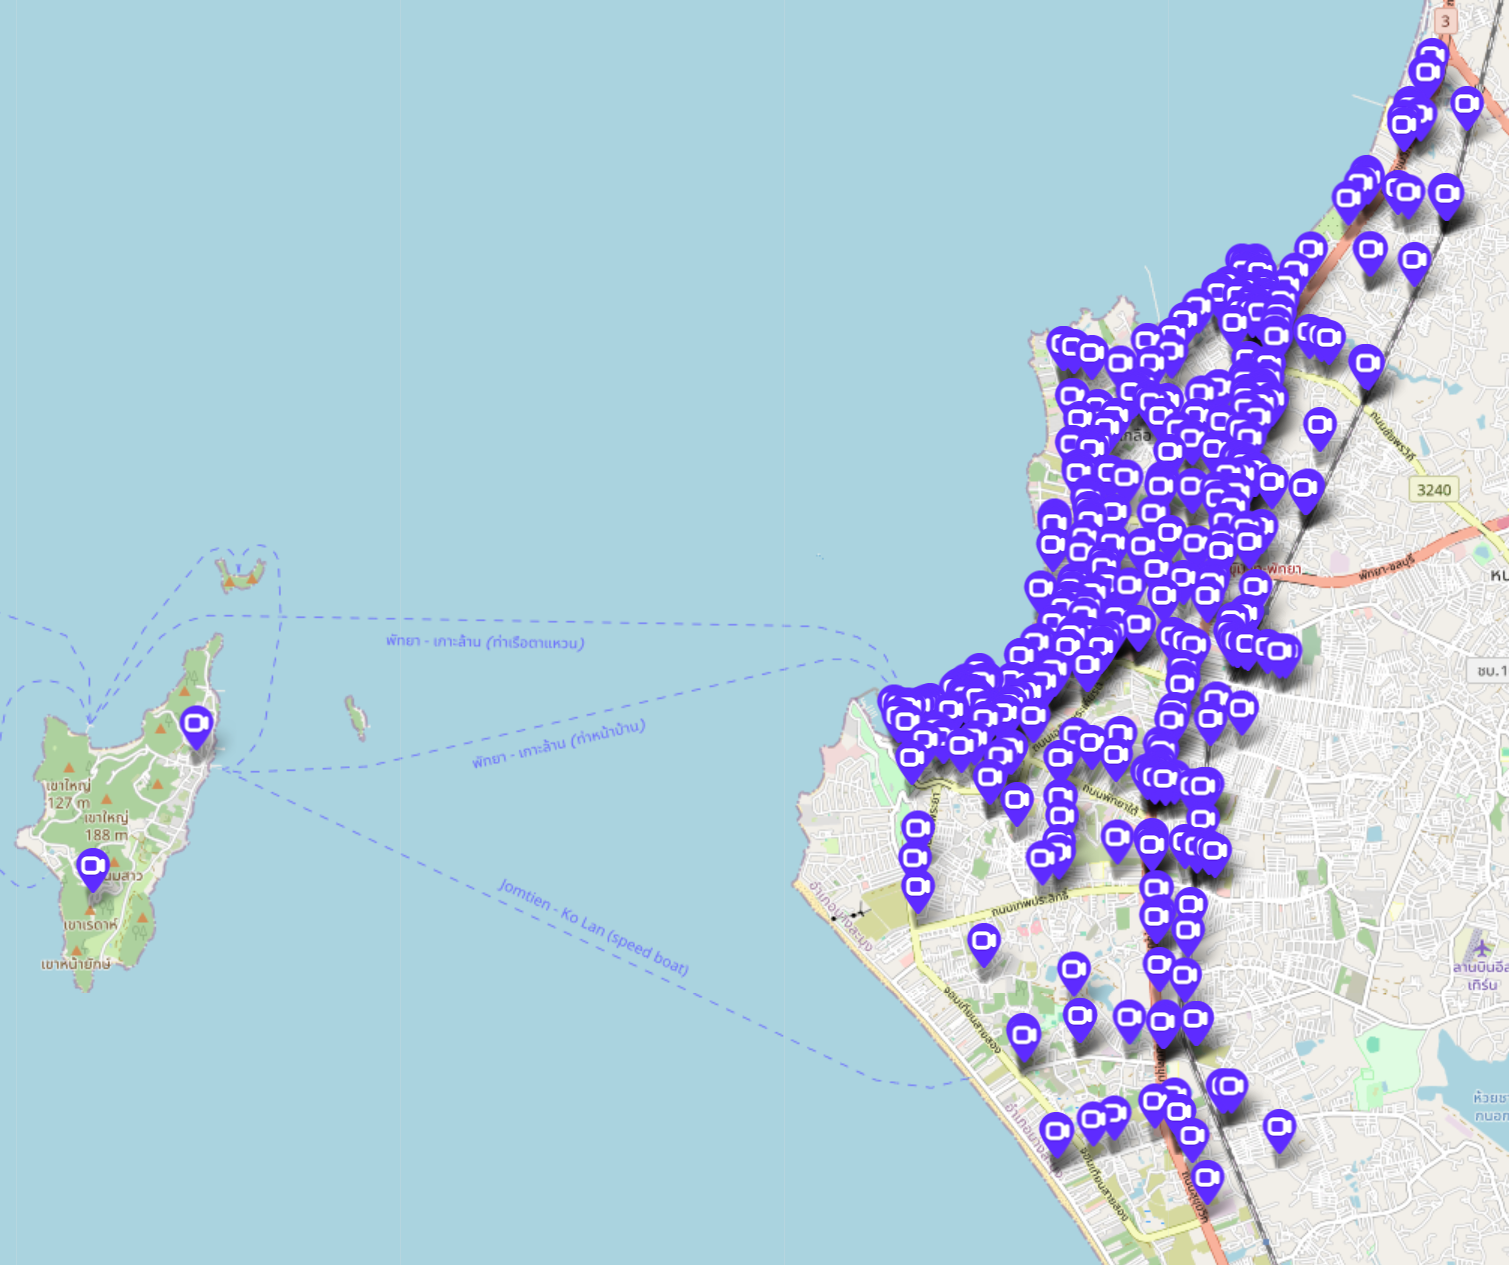The width and height of the screenshot is (1509, 1265).
Task: Open the isolated camera marker at far bottom right
Action: coord(1279,1129)
